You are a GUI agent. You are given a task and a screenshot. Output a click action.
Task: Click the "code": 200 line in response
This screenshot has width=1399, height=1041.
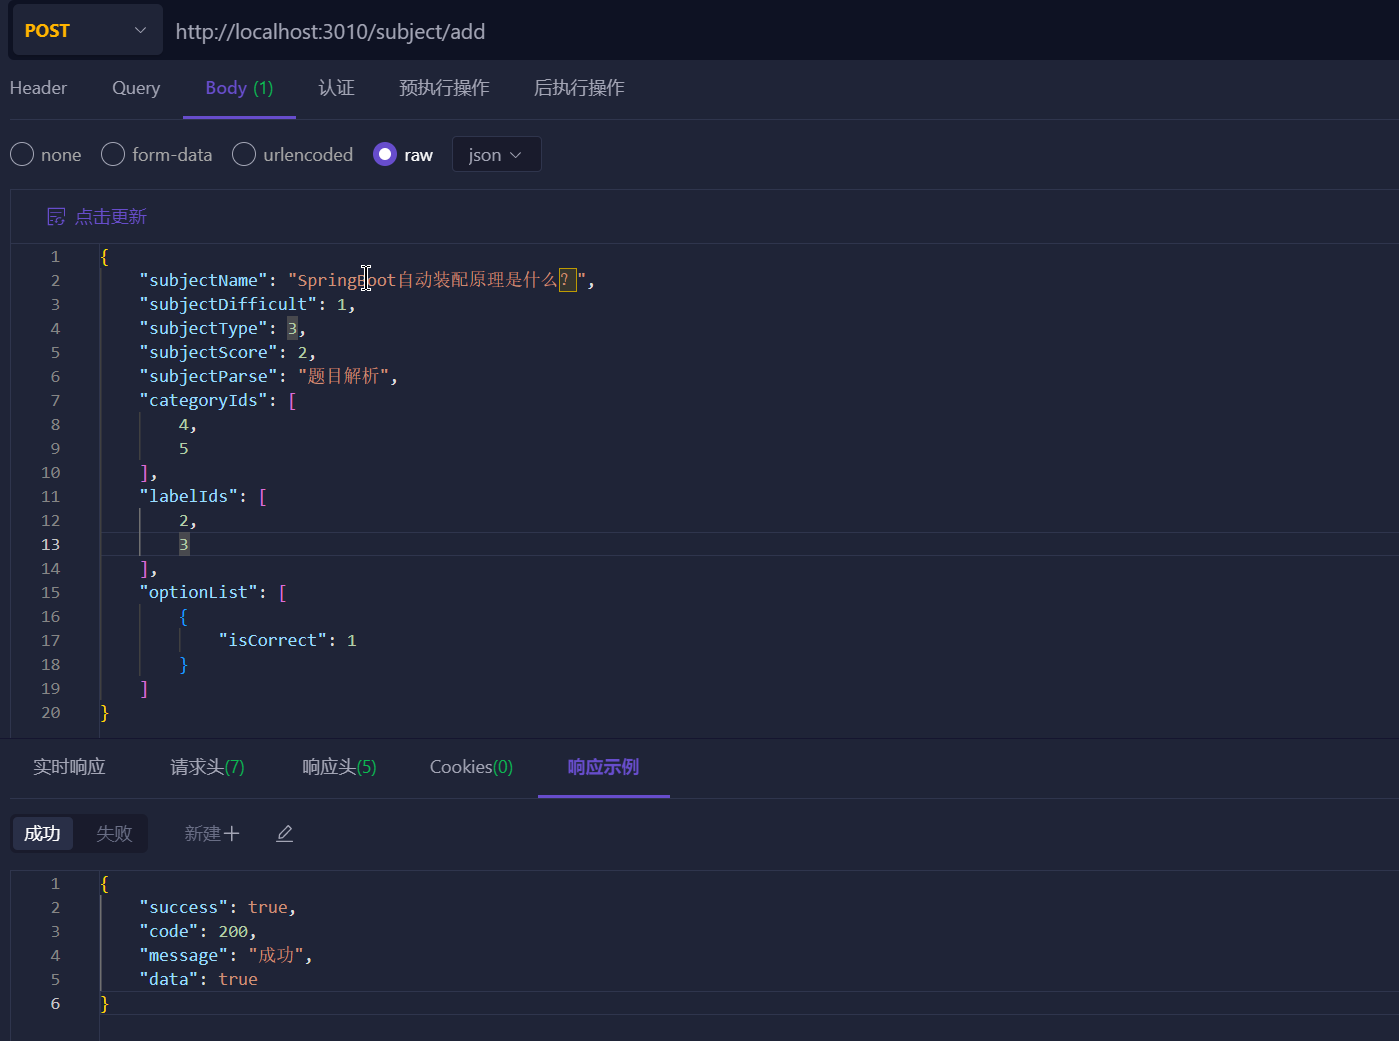[x=198, y=931]
